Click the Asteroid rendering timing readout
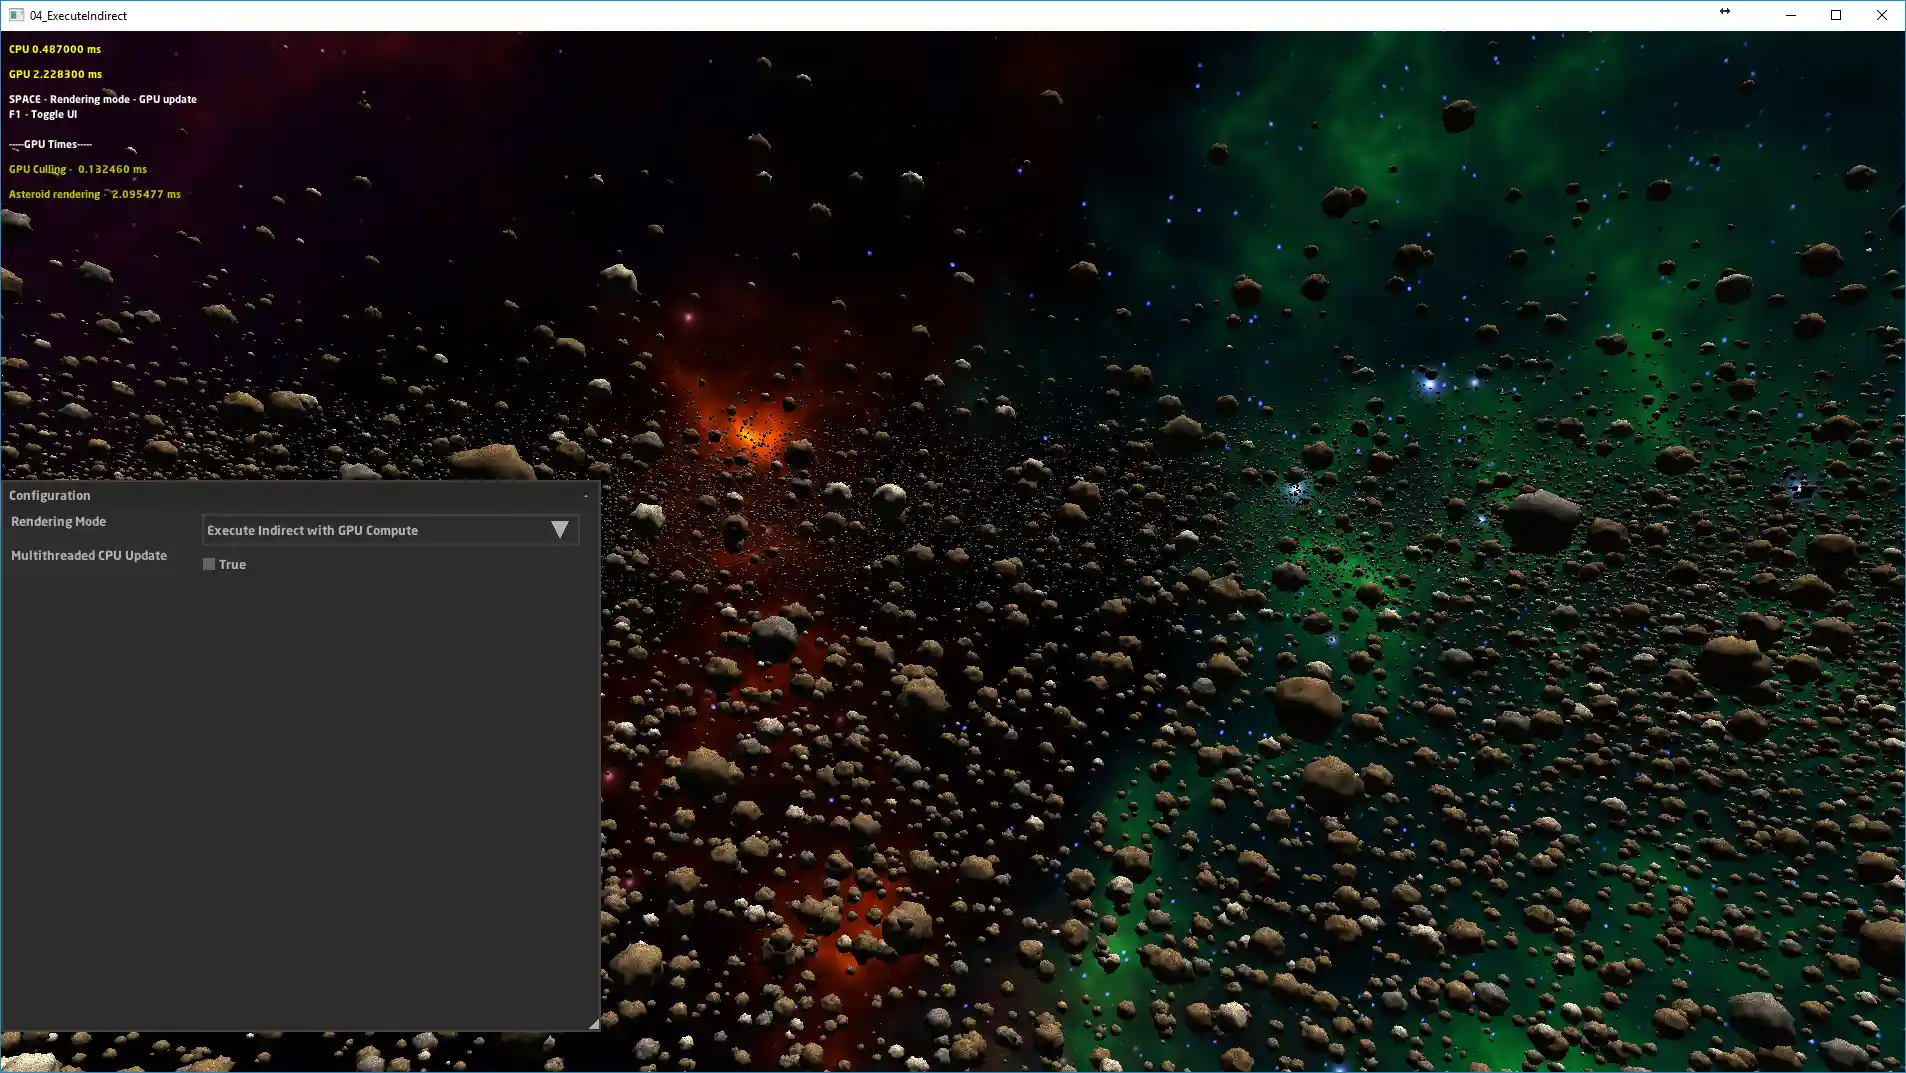This screenshot has width=1906, height=1073. tap(95, 194)
